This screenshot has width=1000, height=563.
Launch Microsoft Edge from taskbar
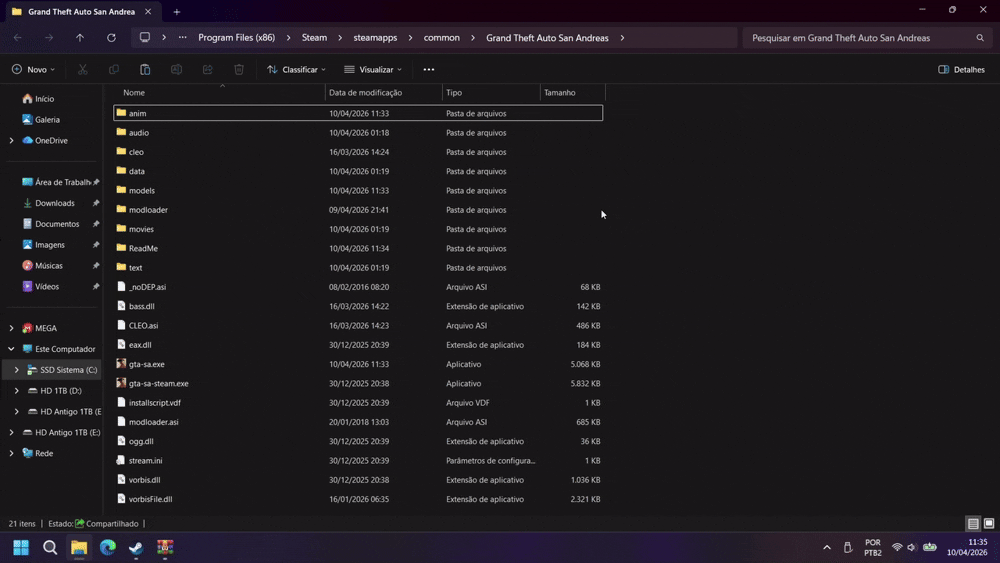(x=108, y=547)
